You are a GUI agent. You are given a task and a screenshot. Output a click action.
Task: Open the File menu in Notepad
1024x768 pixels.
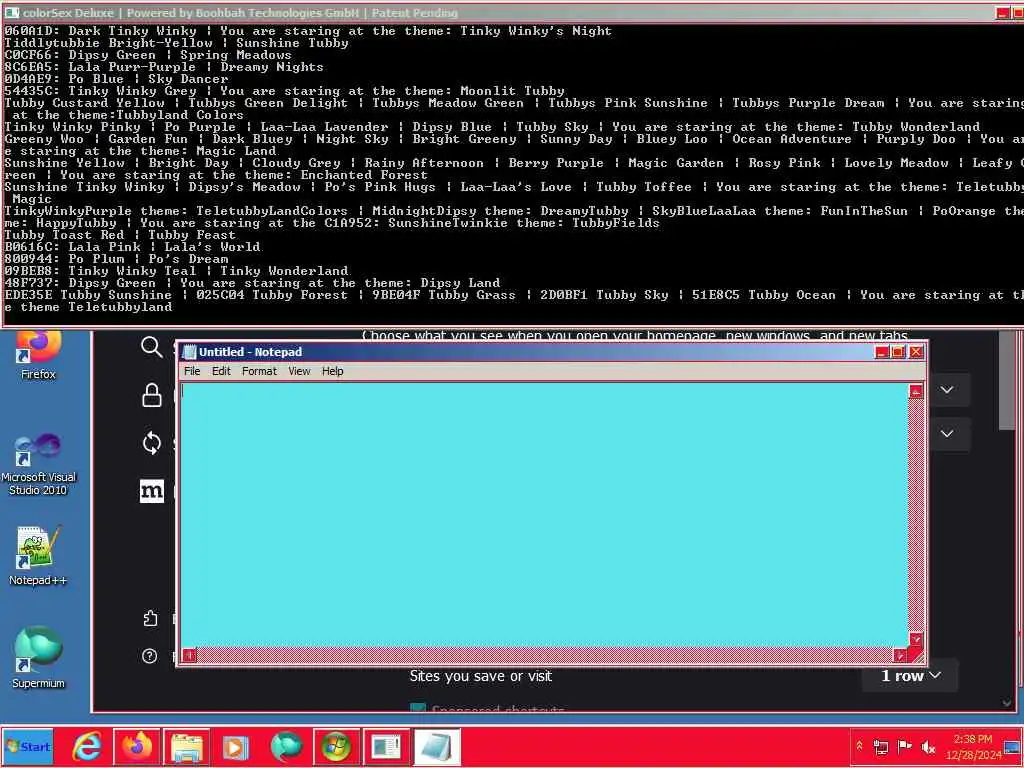[x=192, y=371]
